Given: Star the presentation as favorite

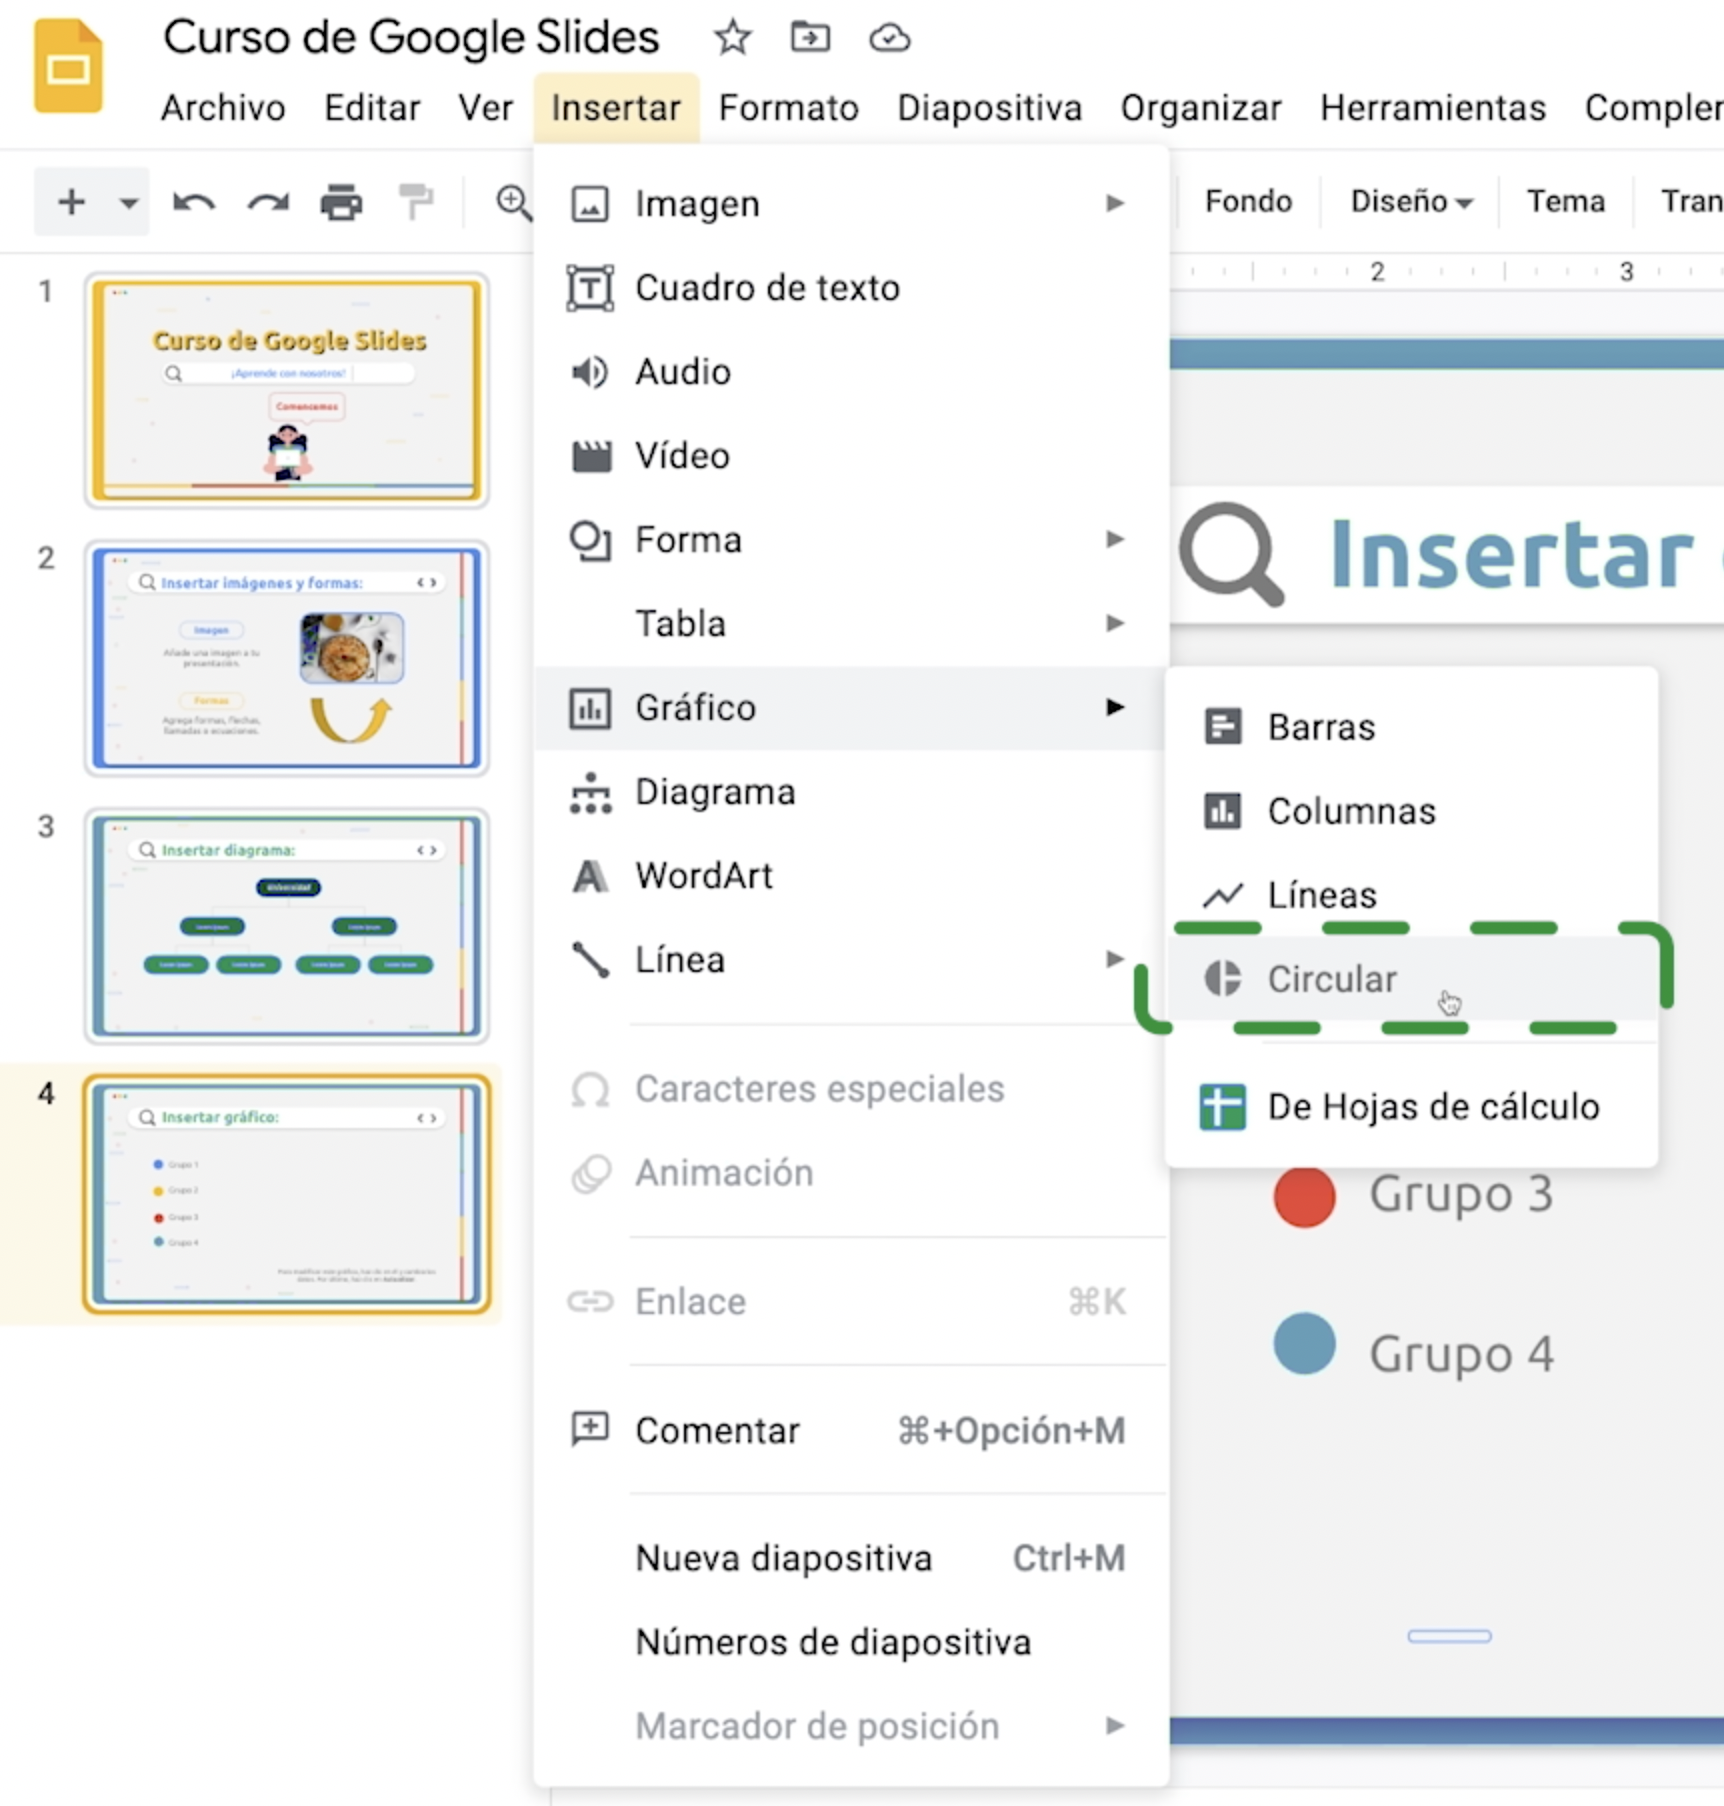Looking at the screenshot, I should 731,38.
